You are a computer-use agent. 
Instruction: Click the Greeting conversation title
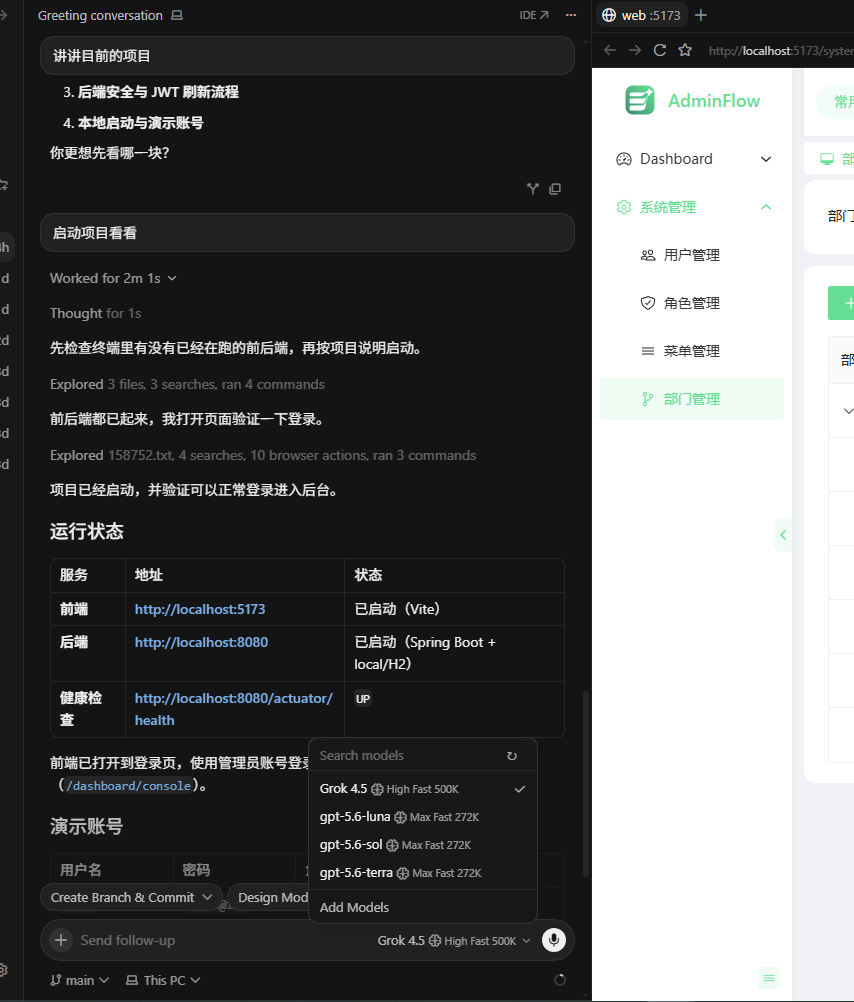pos(100,15)
